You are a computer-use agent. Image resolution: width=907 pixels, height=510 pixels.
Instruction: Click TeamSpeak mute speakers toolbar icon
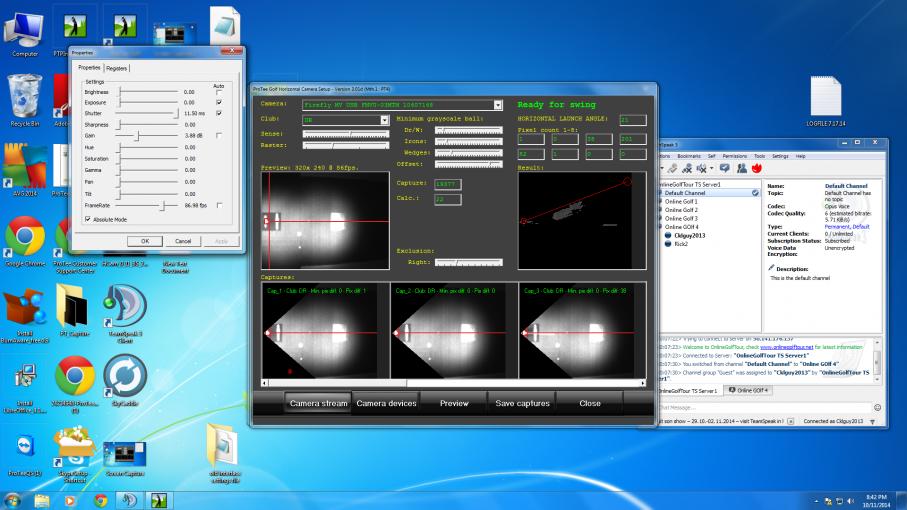(701, 168)
